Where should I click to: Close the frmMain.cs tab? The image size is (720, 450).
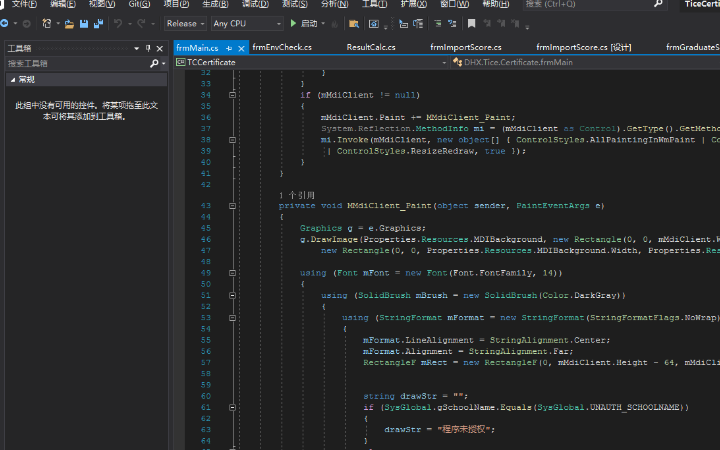[x=241, y=48]
